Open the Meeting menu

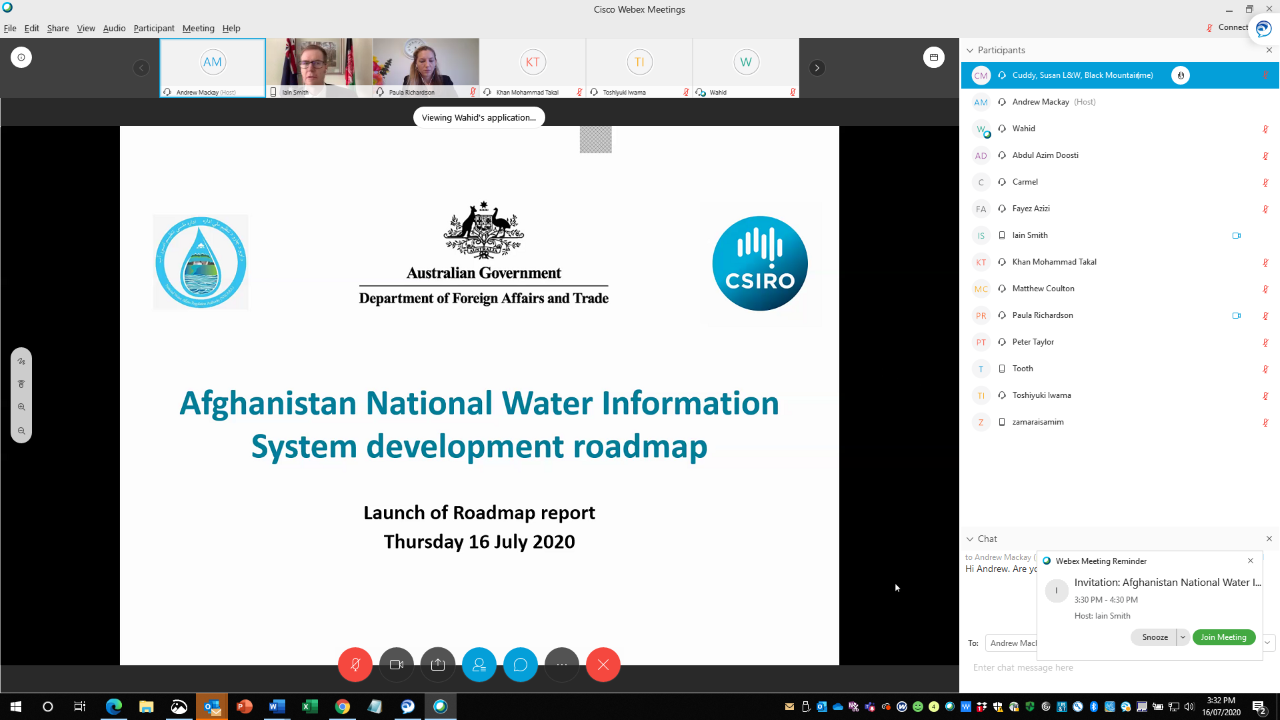198,28
